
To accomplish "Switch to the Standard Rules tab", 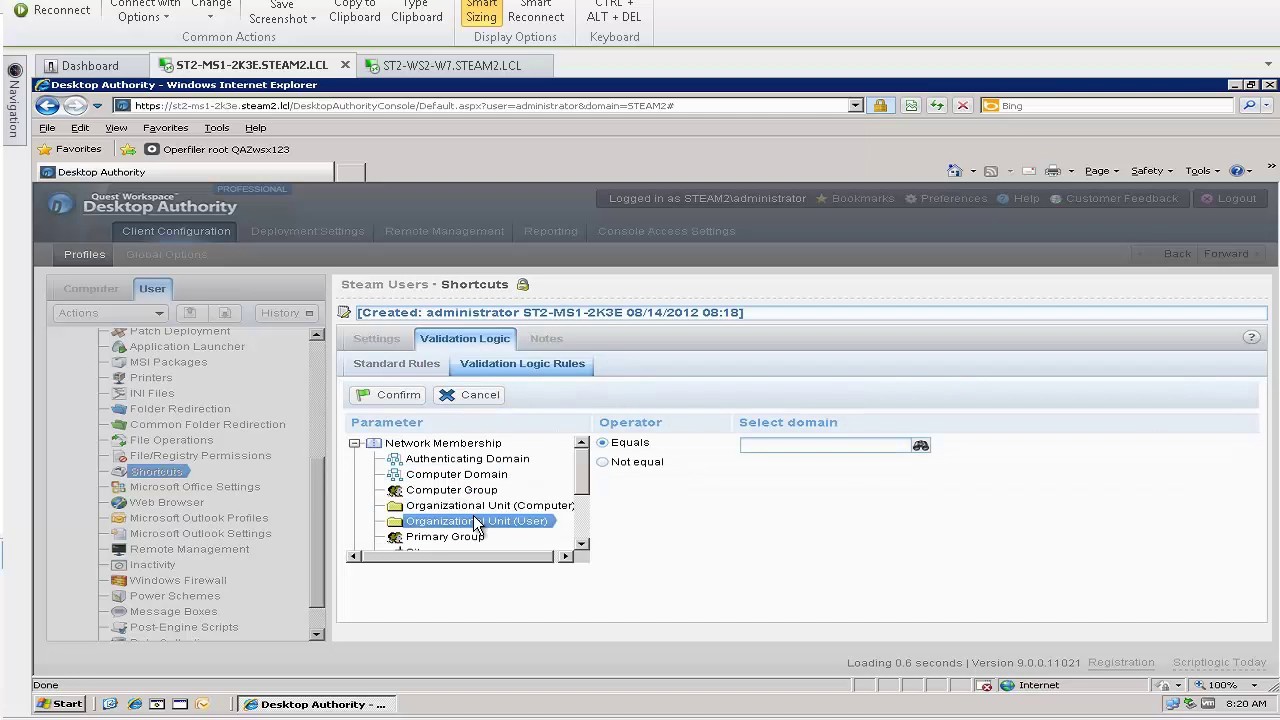I will (396, 364).
